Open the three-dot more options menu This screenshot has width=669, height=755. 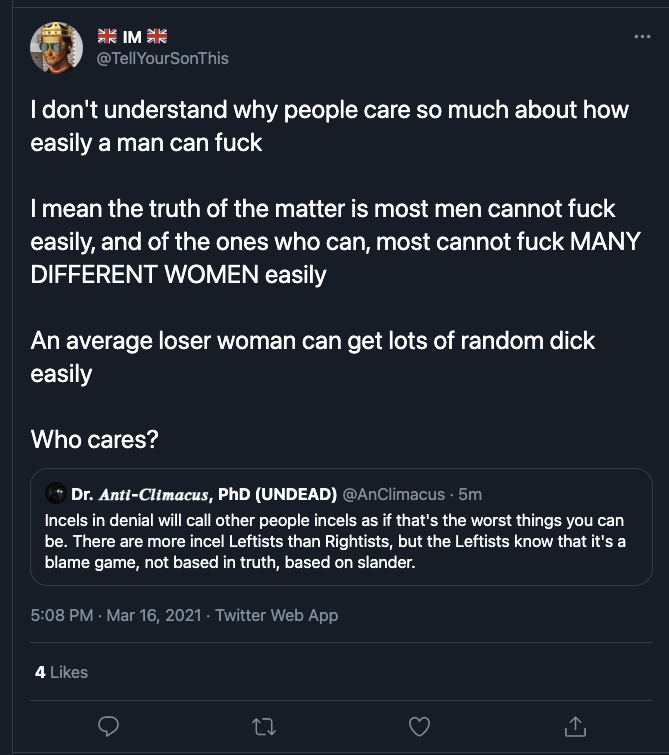tap(643, 37)
